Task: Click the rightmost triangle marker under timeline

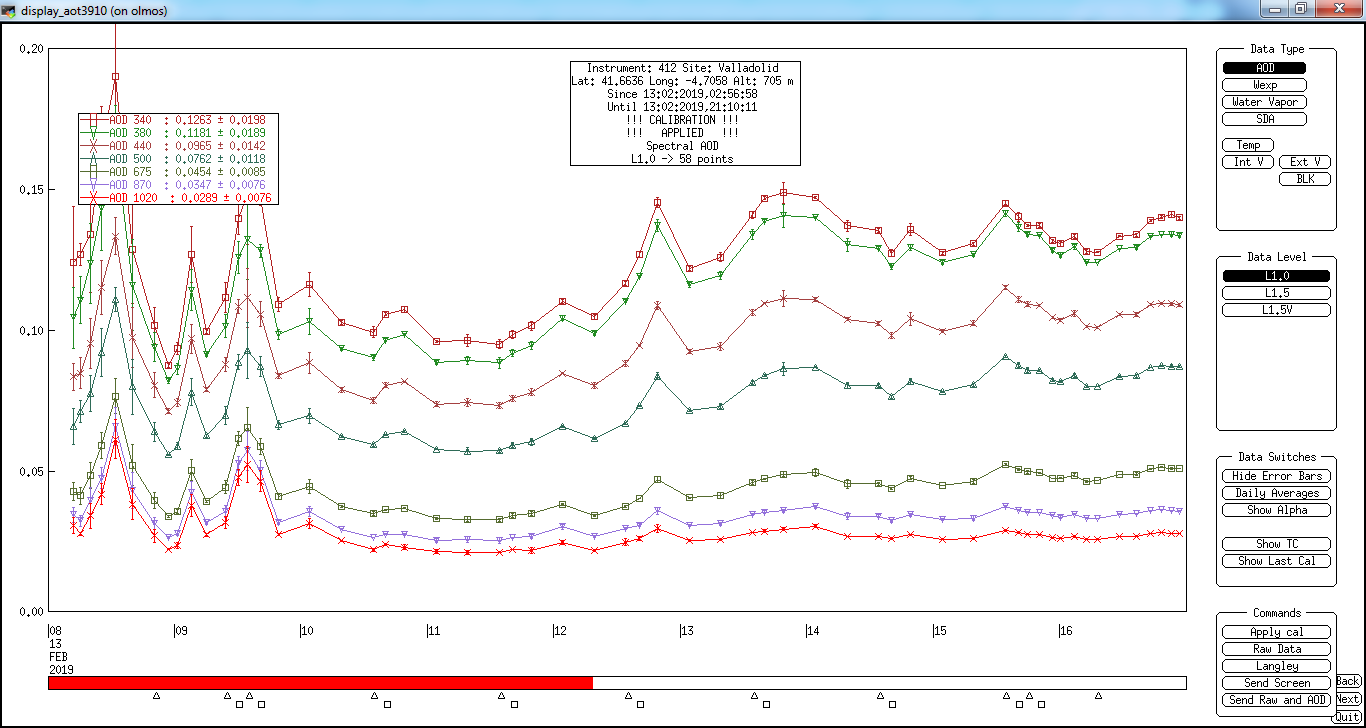Action: [x=1098, y=695]
